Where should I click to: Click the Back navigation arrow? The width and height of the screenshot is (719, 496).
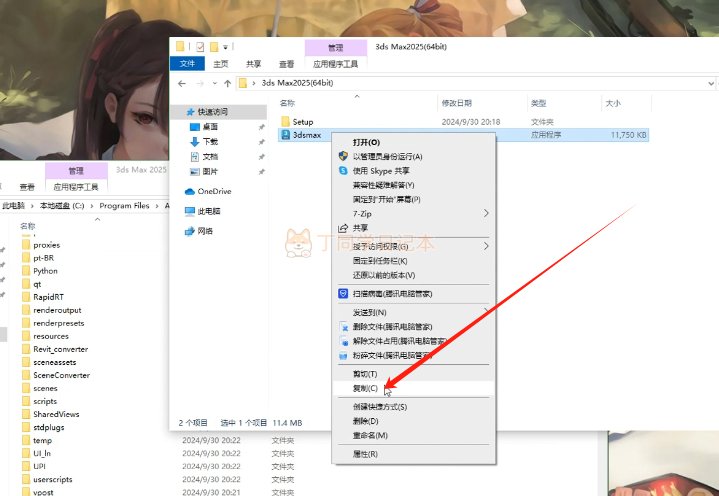point(182,83)
